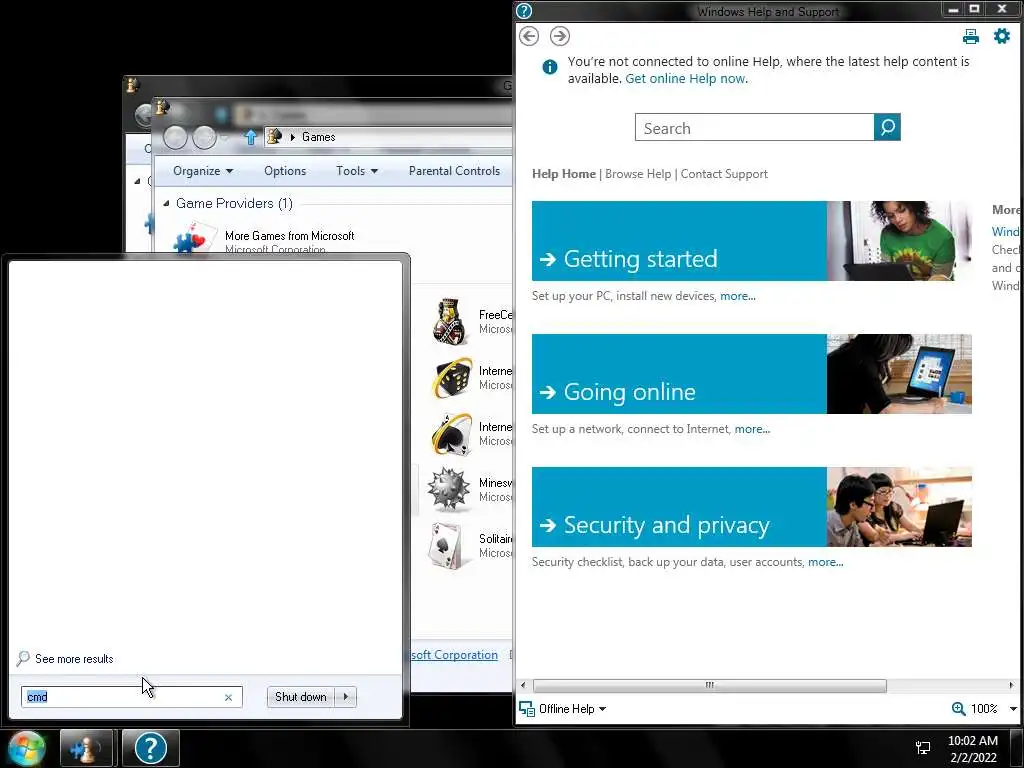
Task: Click more link under Security and privacy
Action: click(825, 562)
